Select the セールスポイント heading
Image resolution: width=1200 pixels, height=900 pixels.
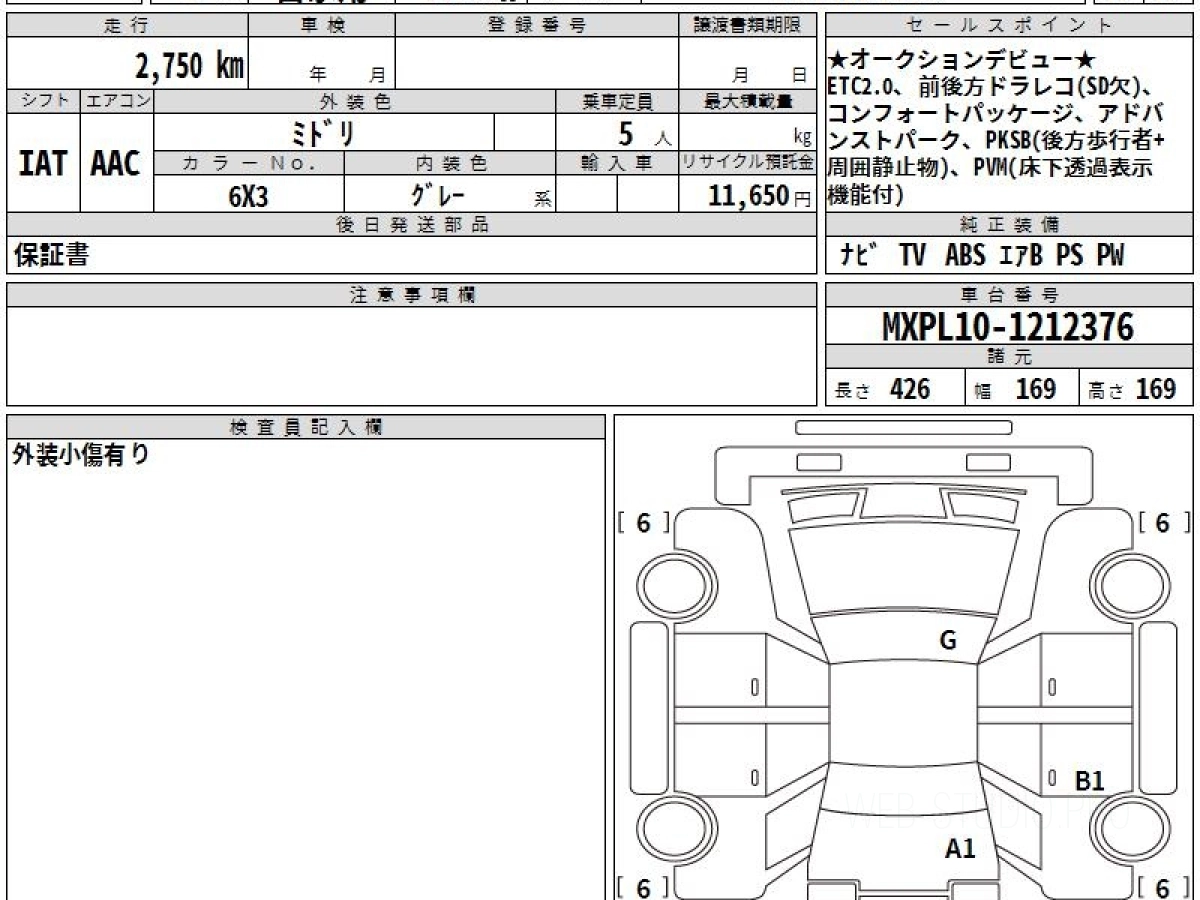click(x=1010, y=26)
